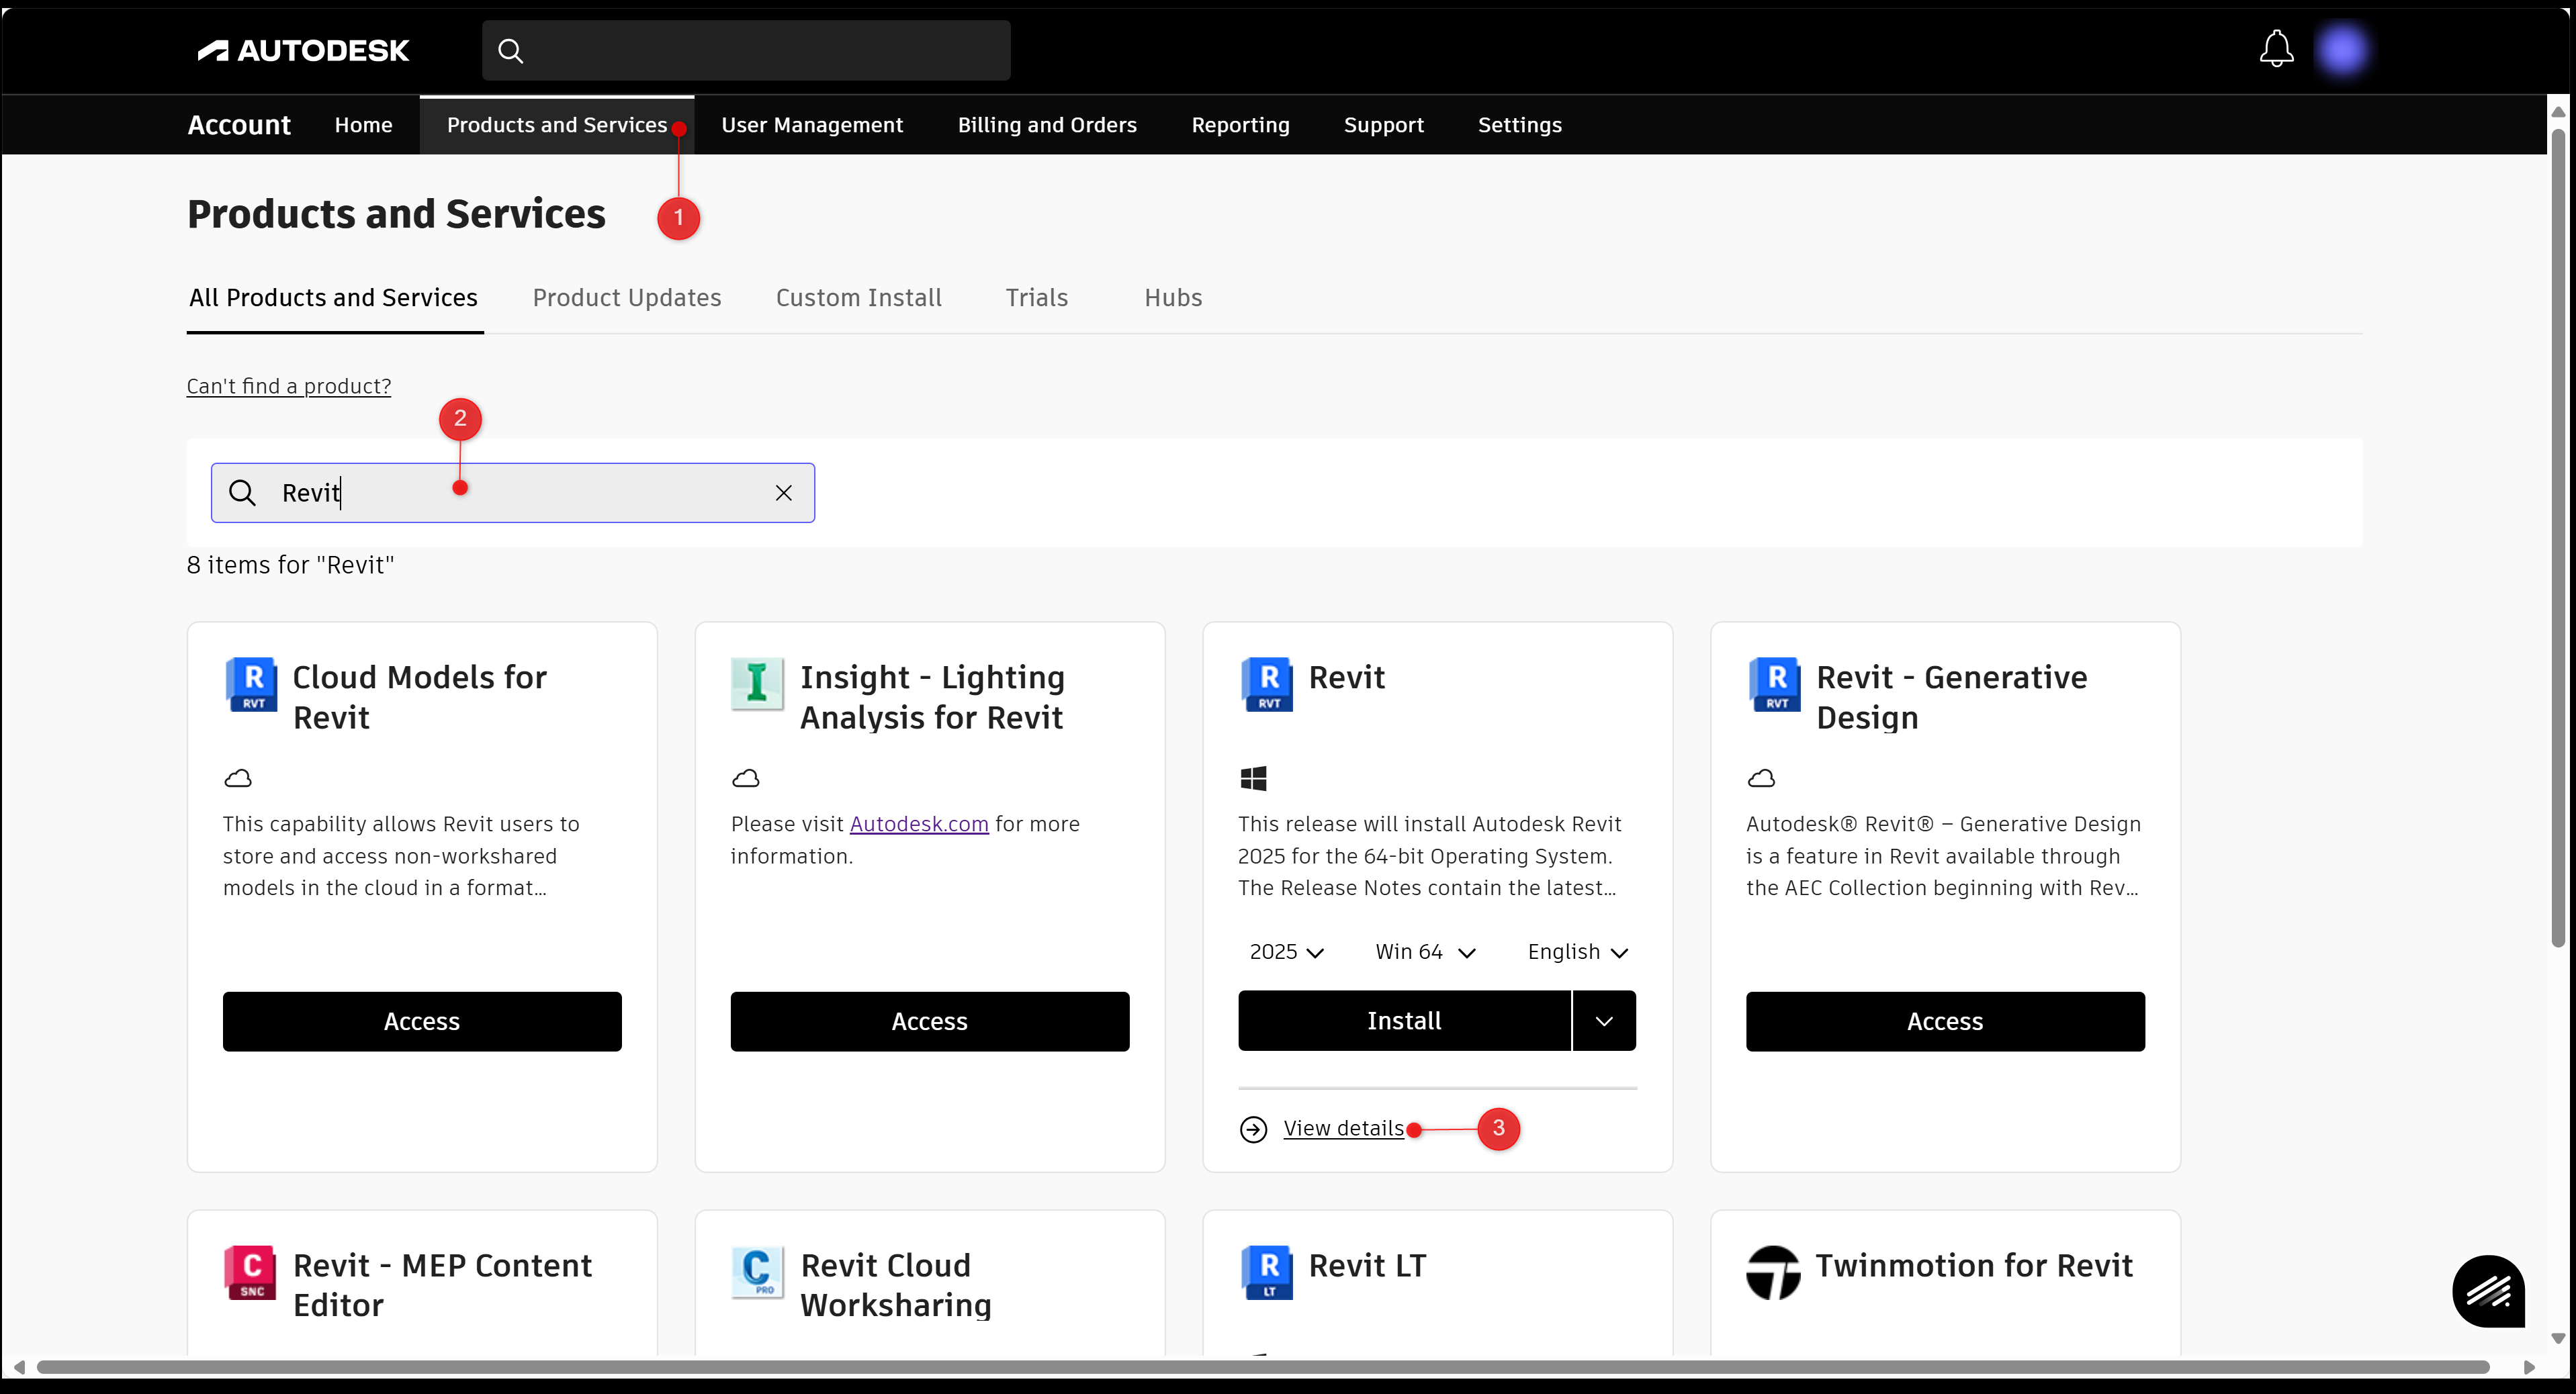This screenshot has width=2576, height=1394.
Task: Switch to the Product Updates tab
Action: coord(626,298)
